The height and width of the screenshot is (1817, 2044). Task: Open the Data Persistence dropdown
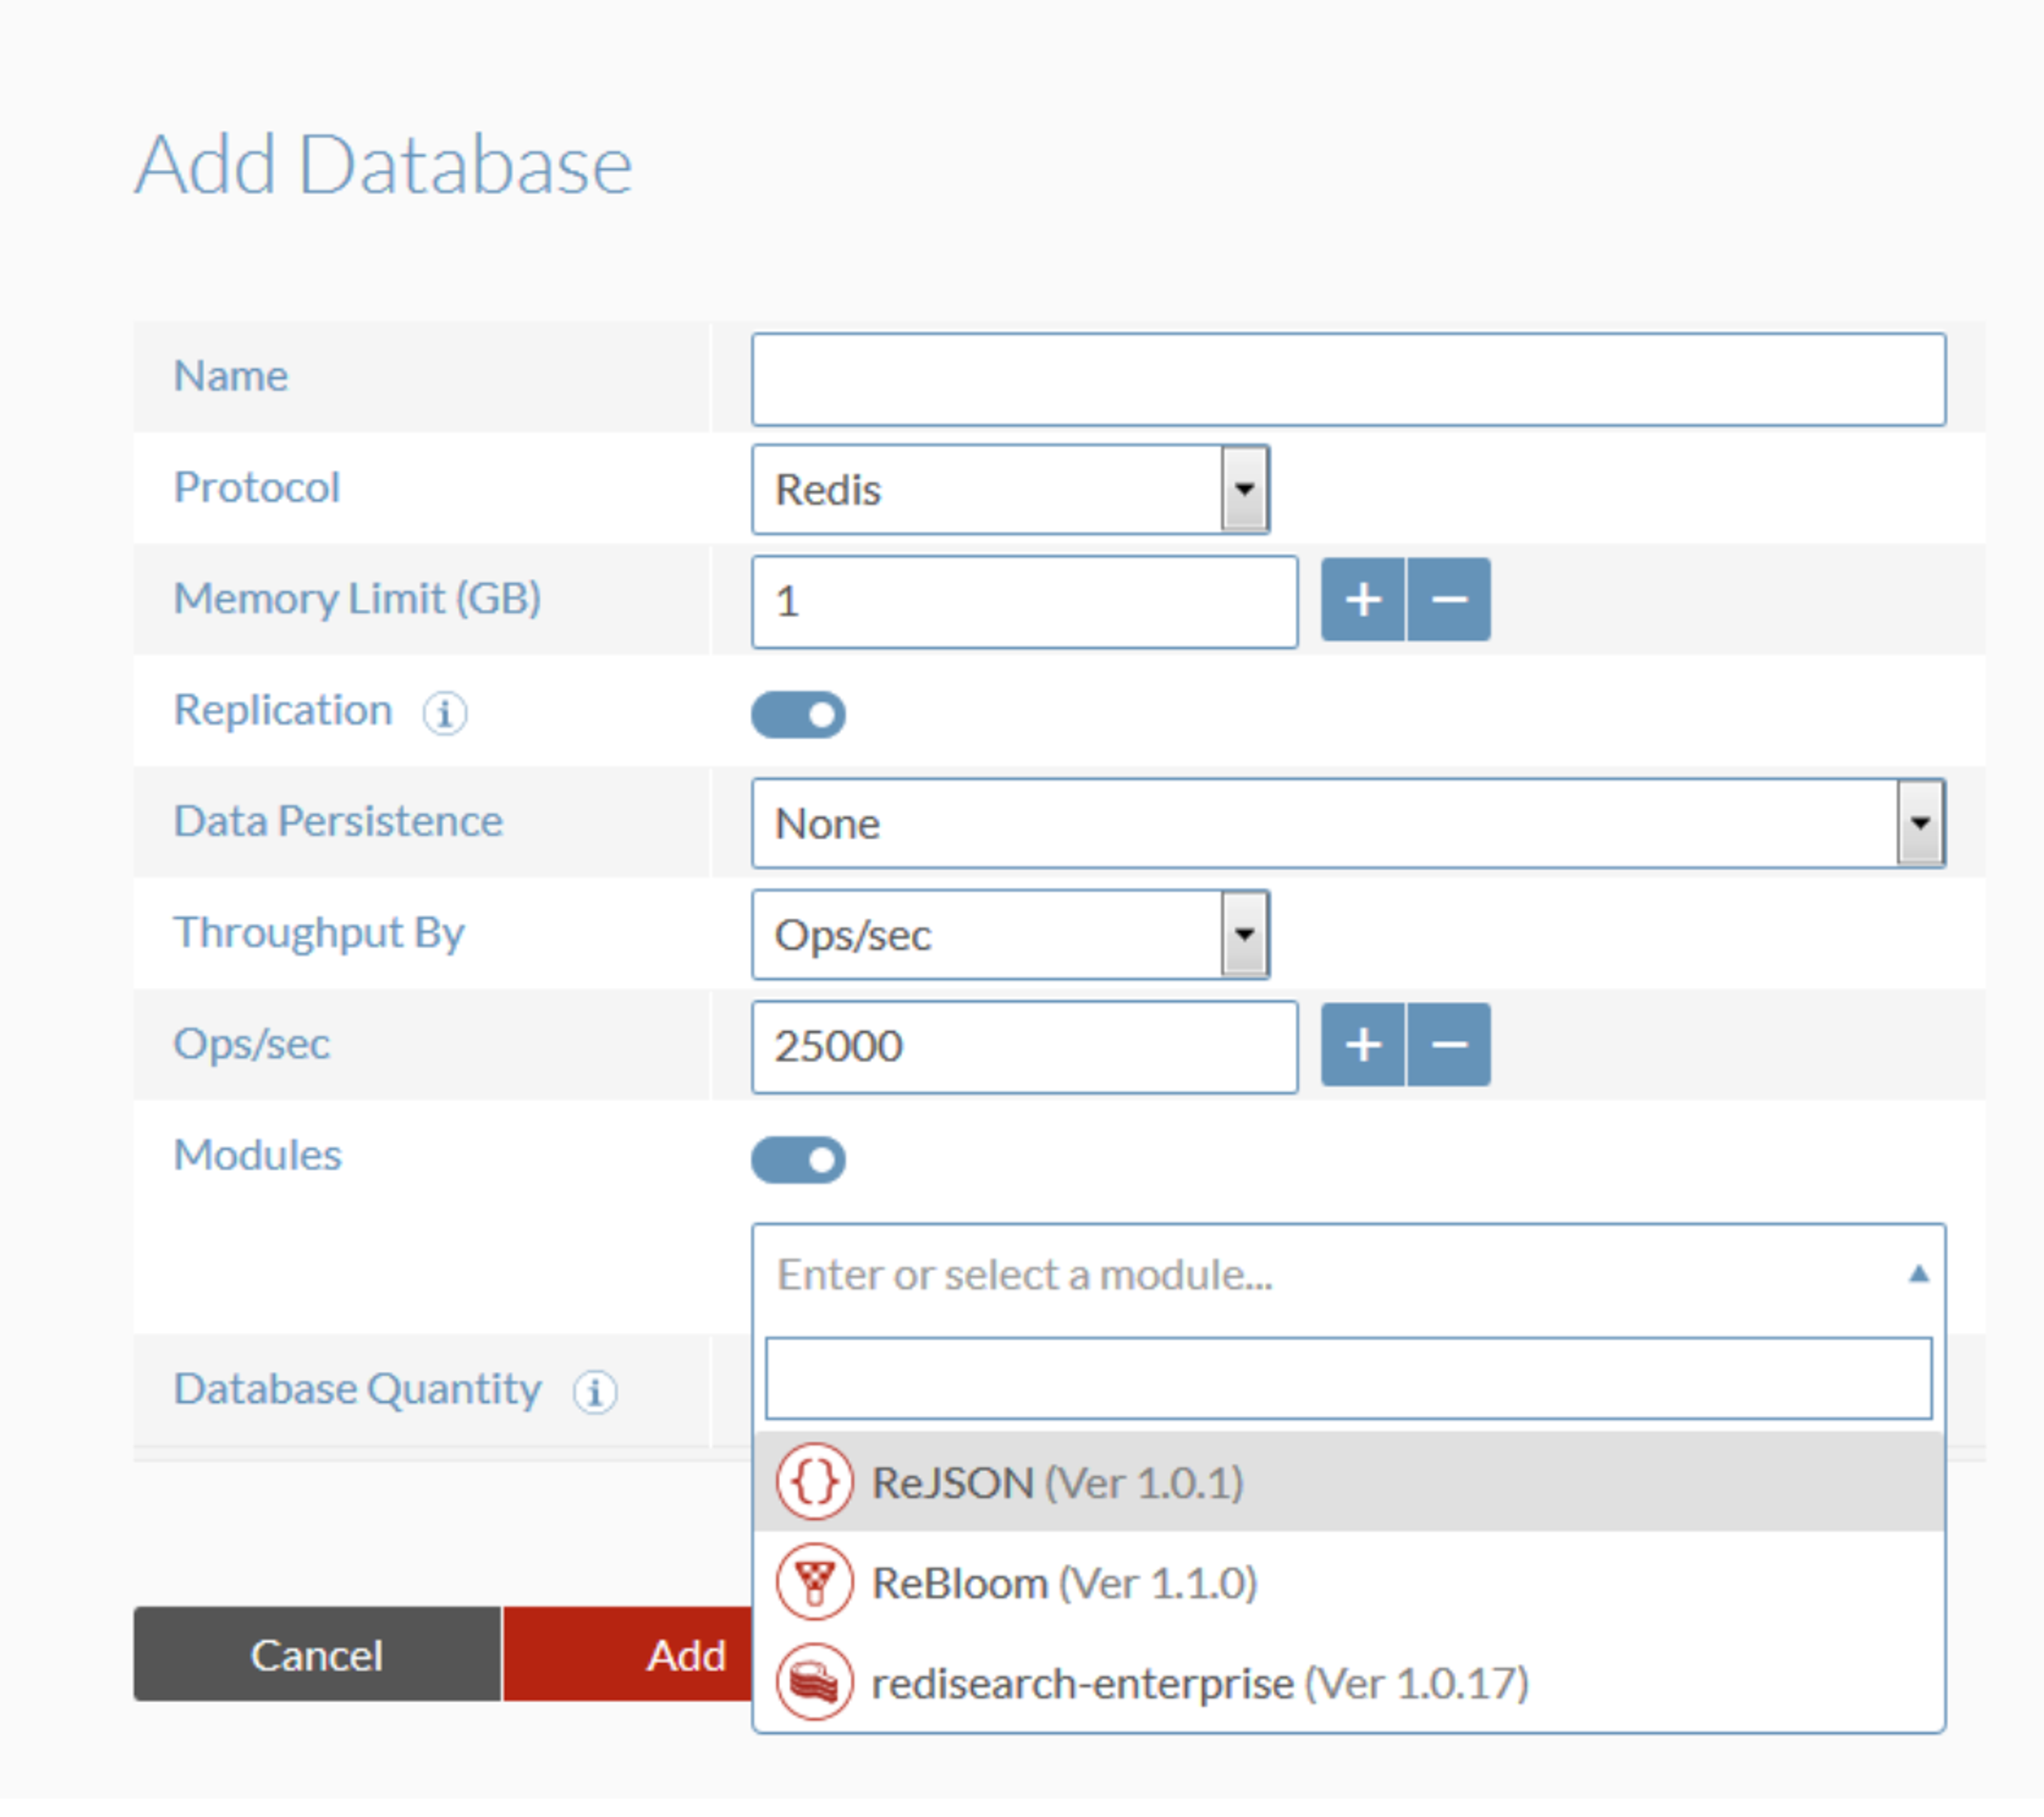click(1347, 823)
